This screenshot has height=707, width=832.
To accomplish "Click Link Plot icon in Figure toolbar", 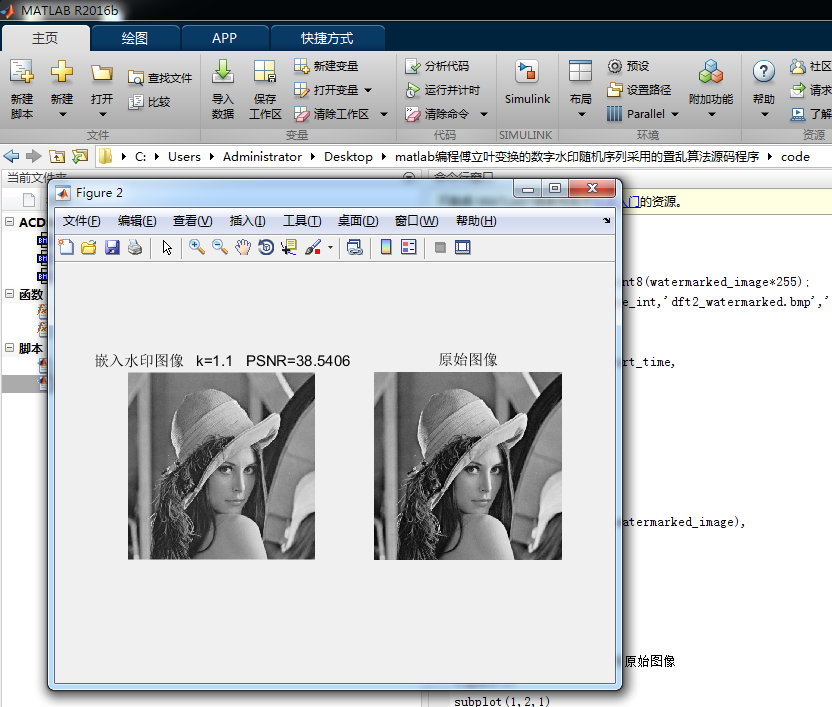I will tap(354, 247).
